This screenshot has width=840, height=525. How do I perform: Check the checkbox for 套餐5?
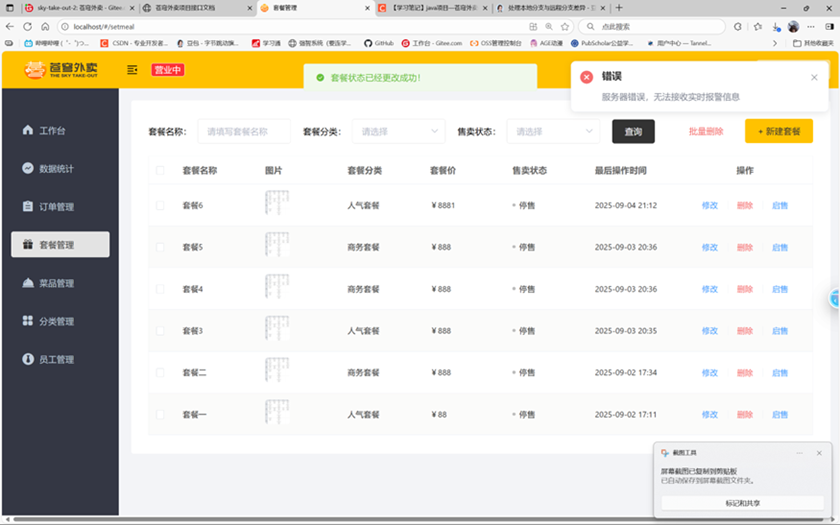pyautogui.click(x=160, y=247)
